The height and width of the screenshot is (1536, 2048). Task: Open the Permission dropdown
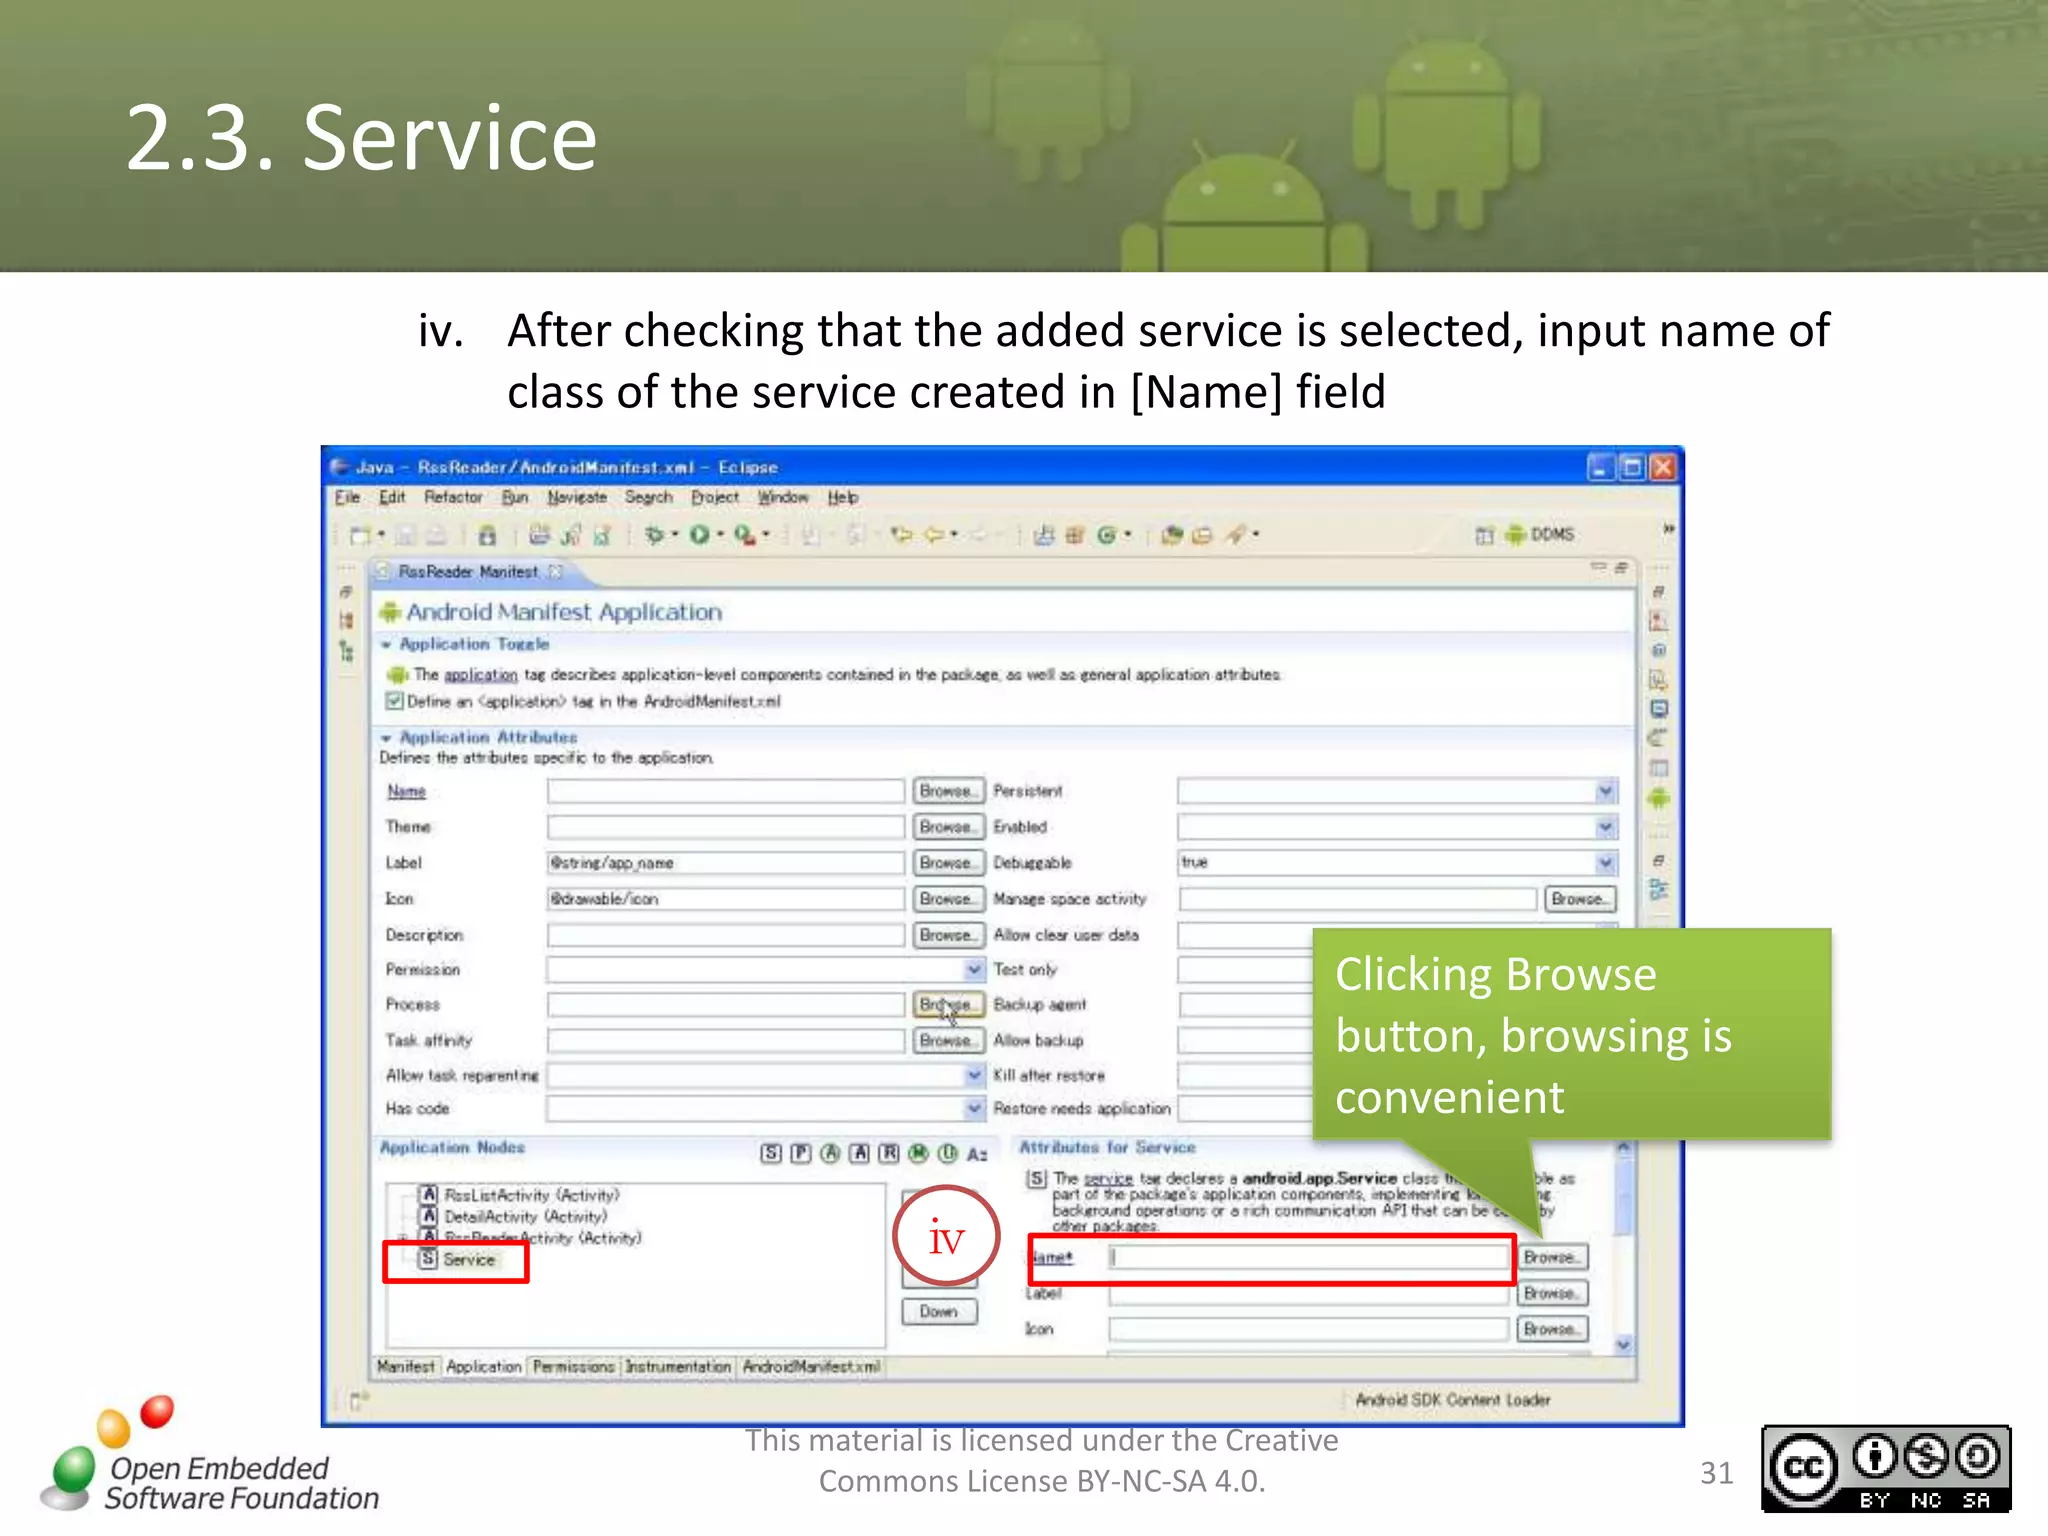tap(974, 969)
